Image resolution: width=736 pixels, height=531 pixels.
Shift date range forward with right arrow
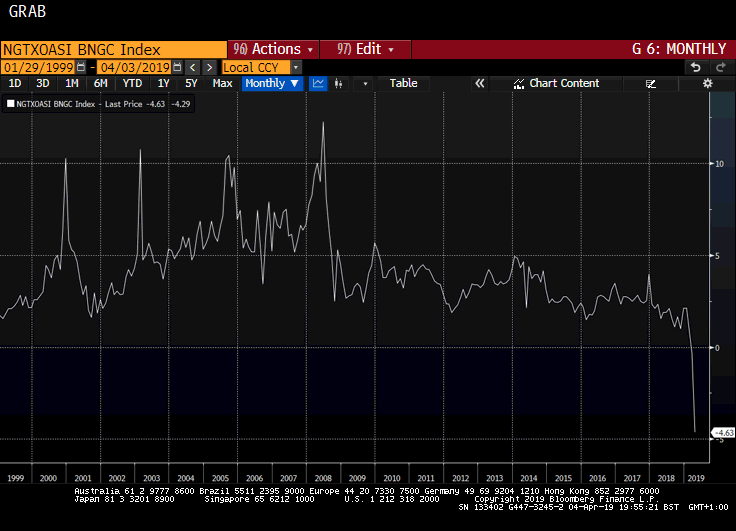pos(209,67)
